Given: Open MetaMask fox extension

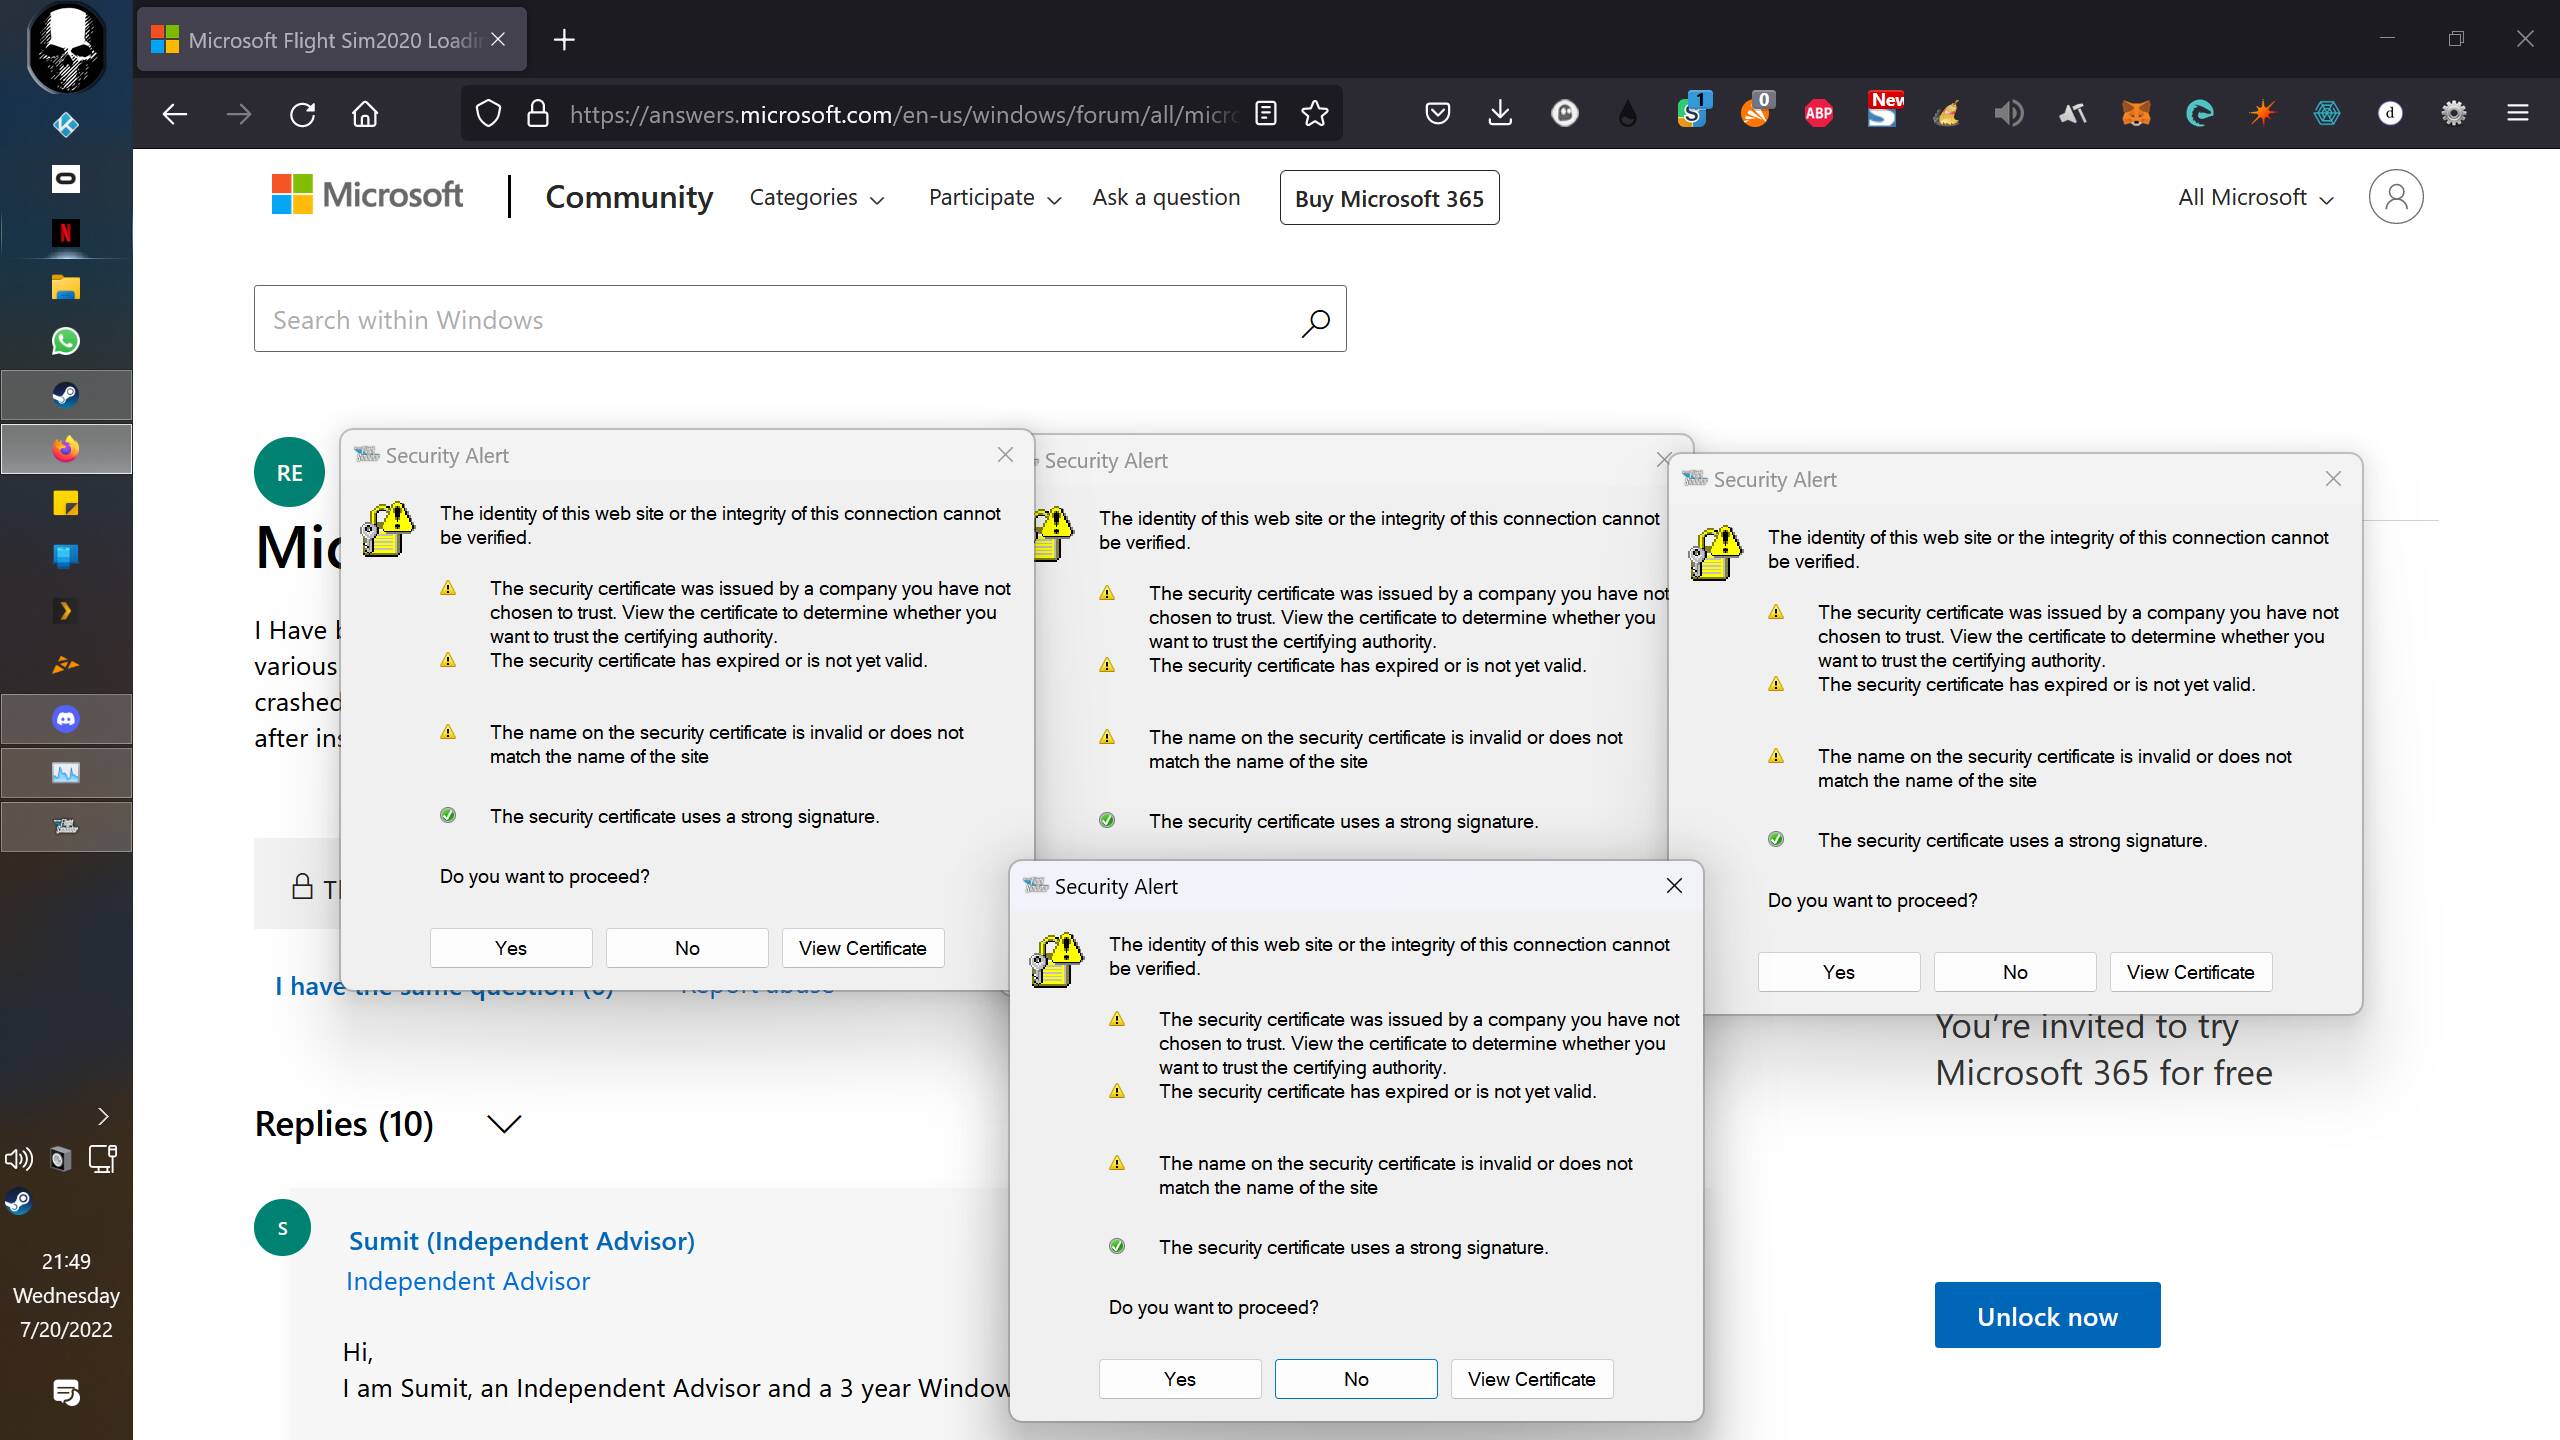Looking at the screenshot, I should (2135, 114).
